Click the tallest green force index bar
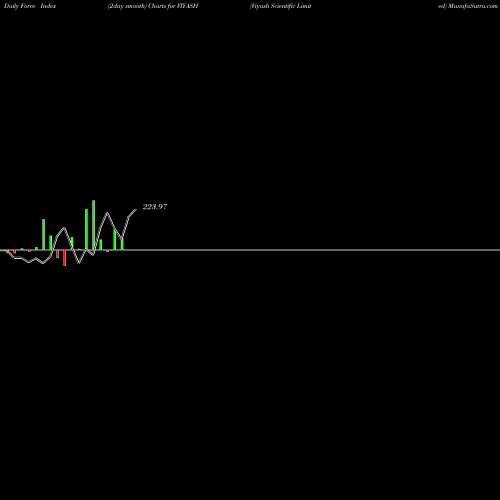 [93, 225]
